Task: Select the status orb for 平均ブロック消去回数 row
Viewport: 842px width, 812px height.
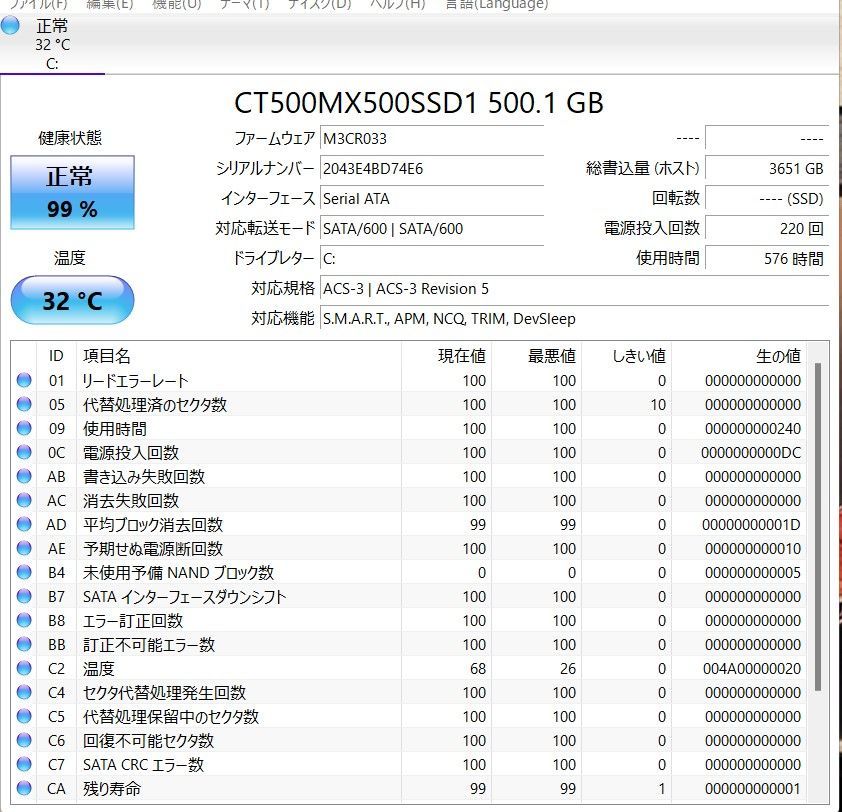Action: pyautogui.click(x=24, y=524)
